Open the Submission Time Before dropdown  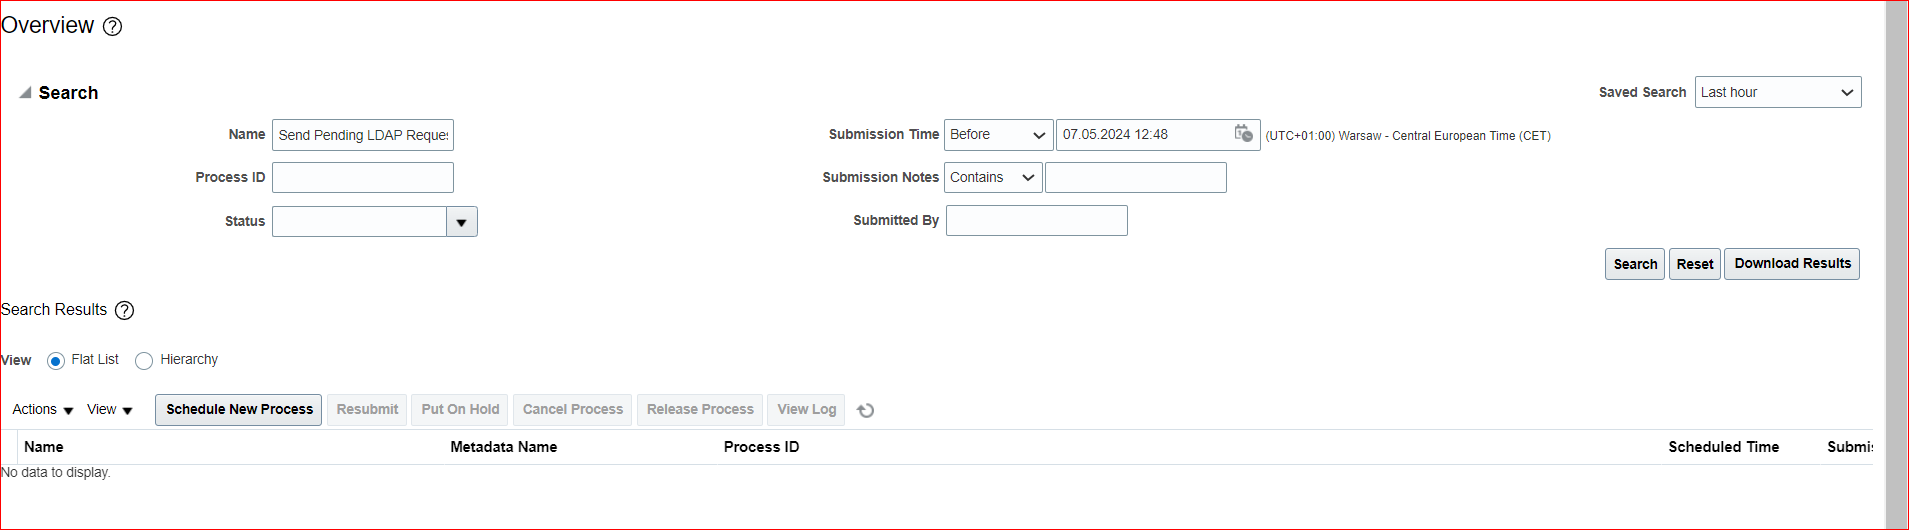coord(998,134)
